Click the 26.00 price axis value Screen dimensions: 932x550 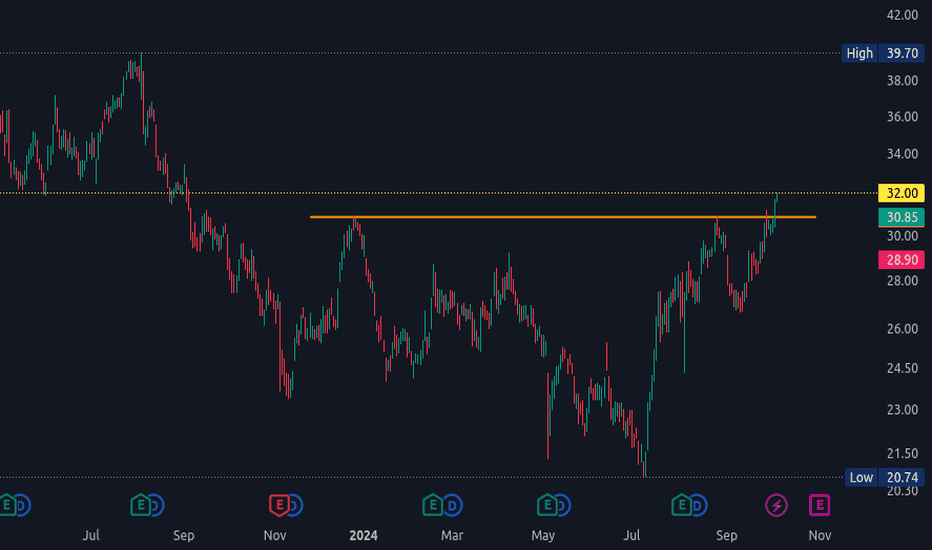pos(902,329)
